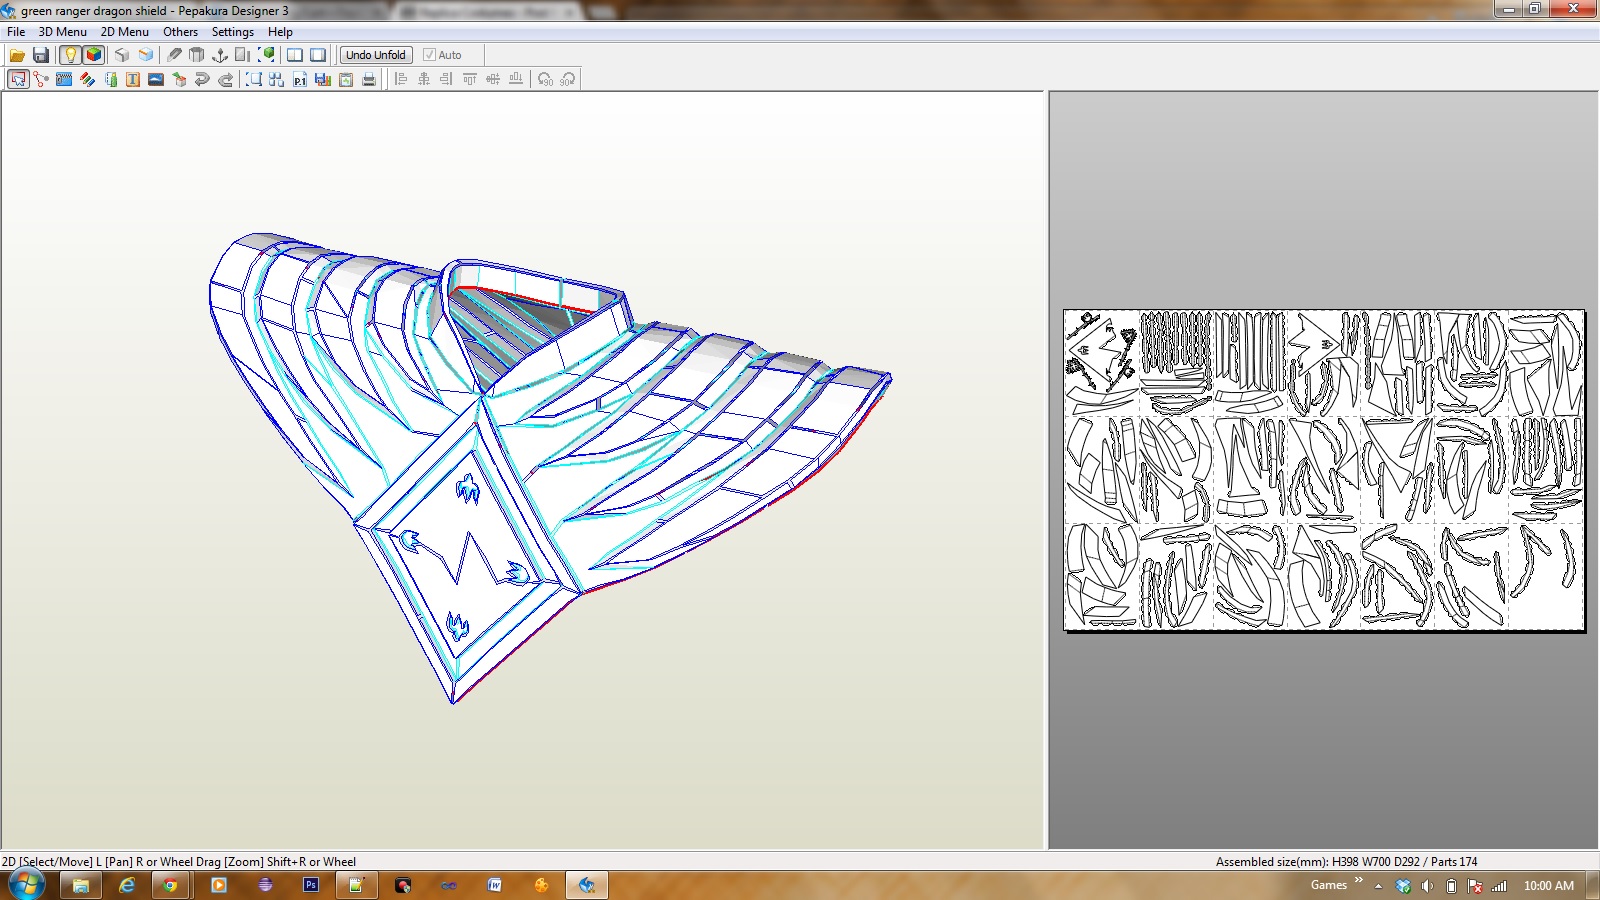Click the gray open box icon
The image size is (1600, 900).
[197, 55]
